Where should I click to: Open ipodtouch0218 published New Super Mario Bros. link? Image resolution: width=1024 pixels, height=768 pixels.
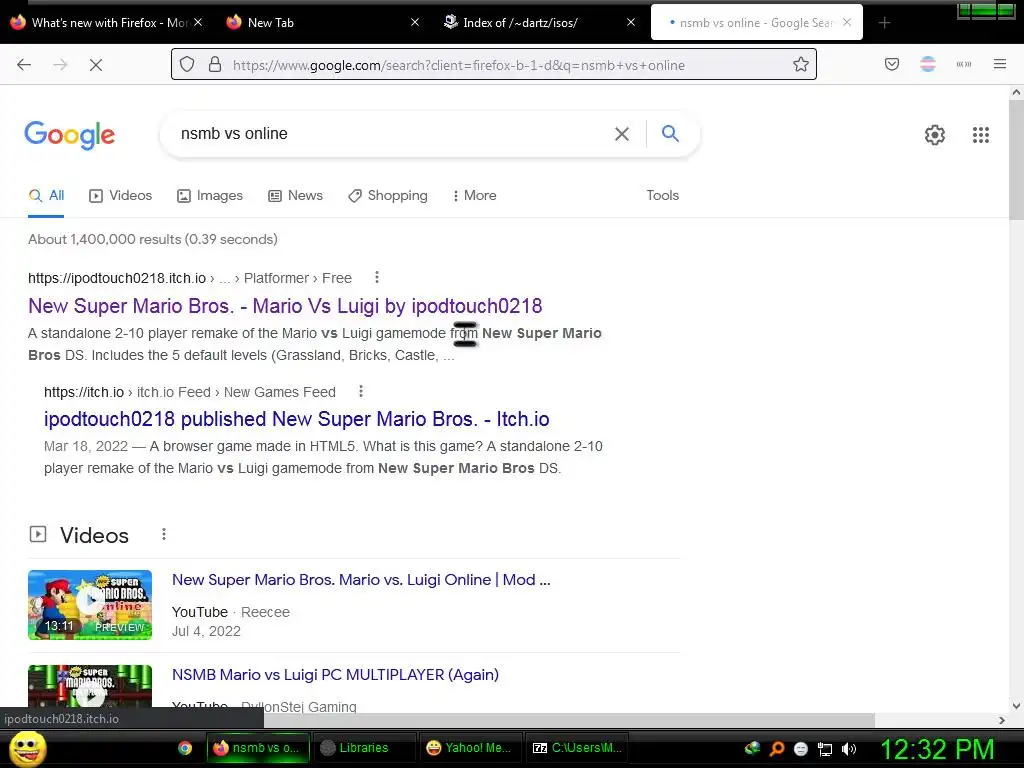296,419
